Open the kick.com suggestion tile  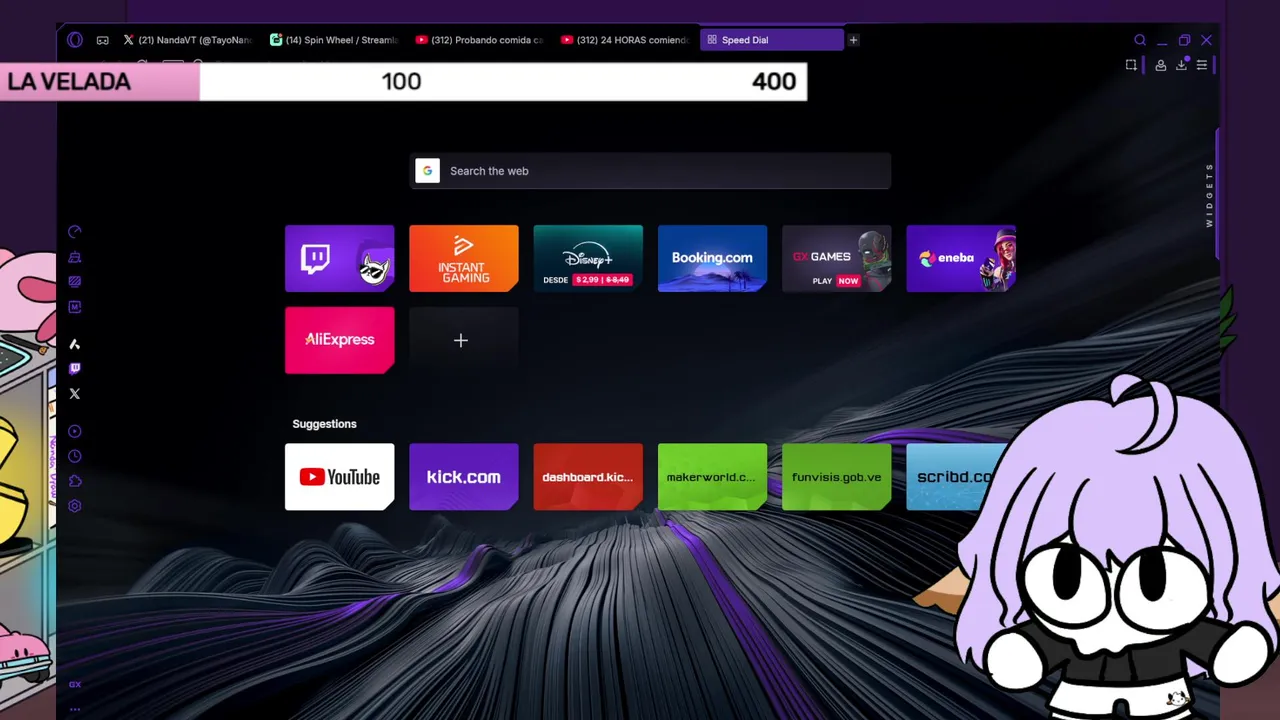point(464,477)
